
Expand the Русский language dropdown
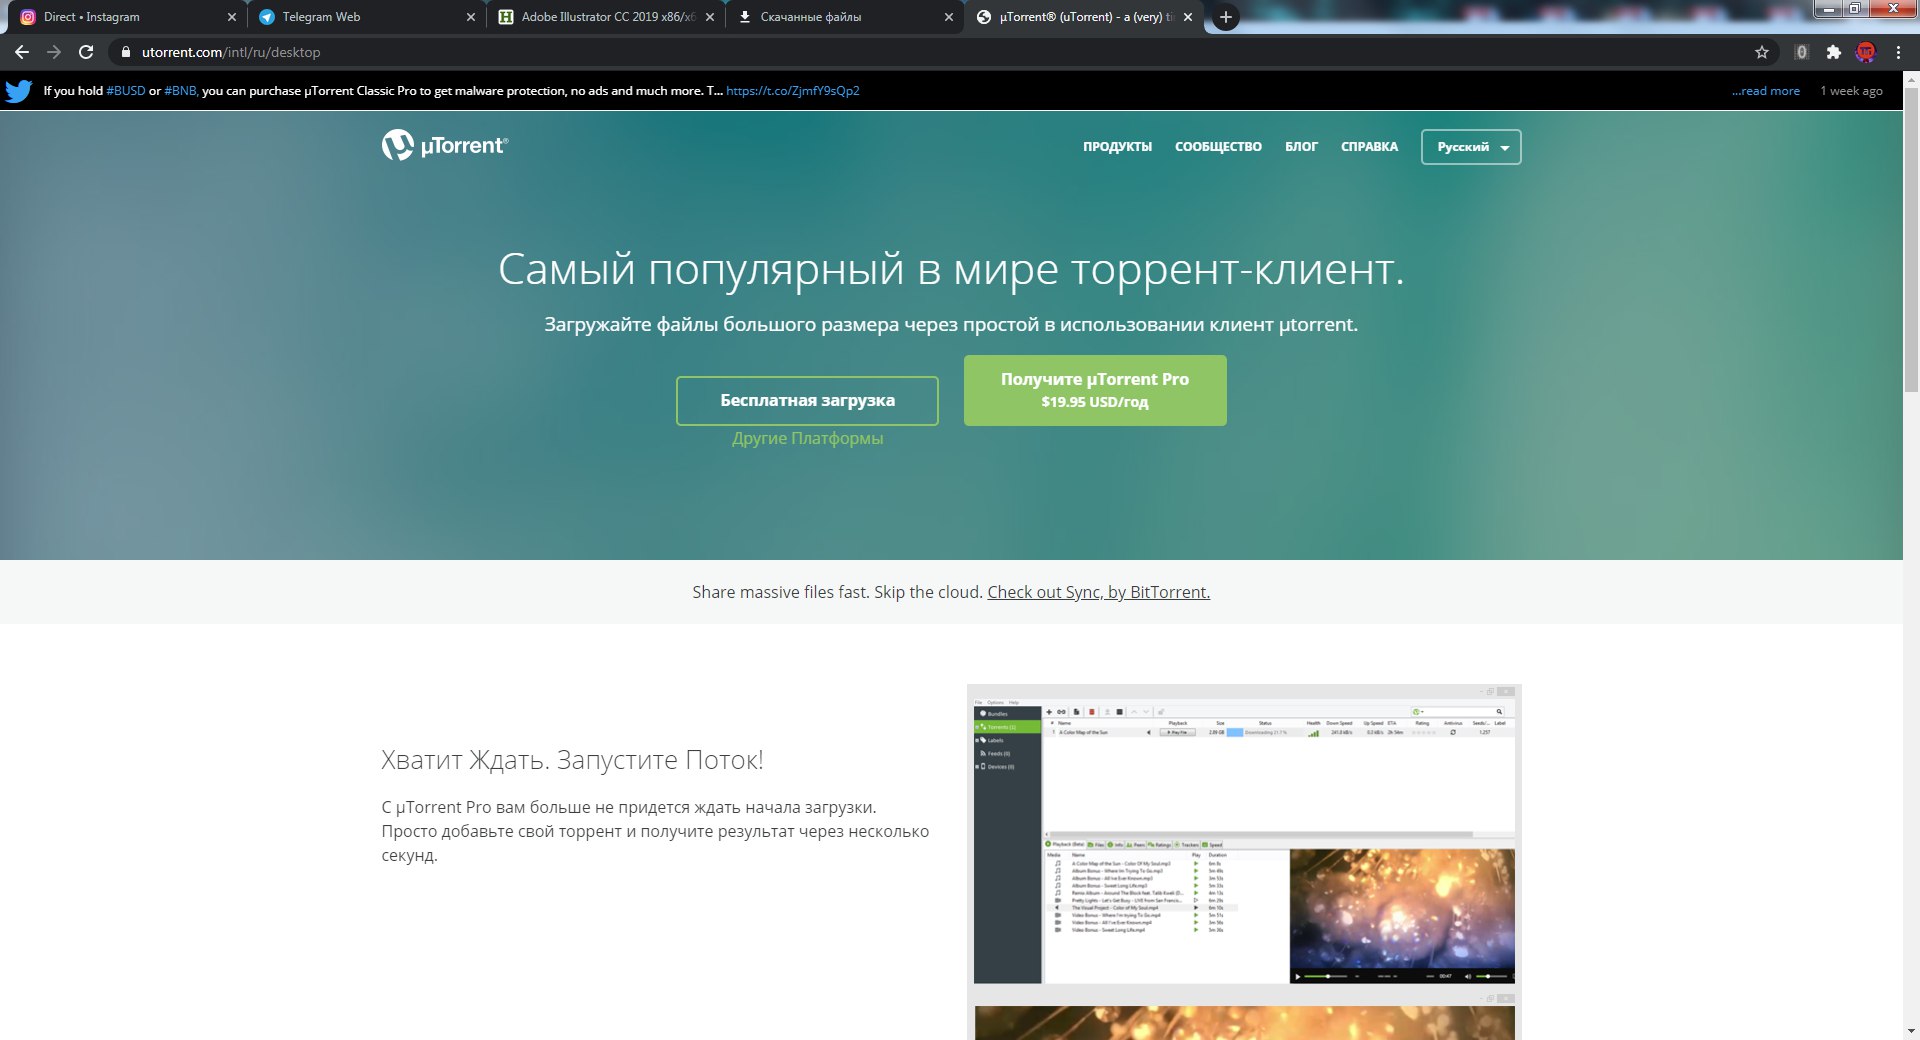pyautogui.click(x=1471, y=147)
